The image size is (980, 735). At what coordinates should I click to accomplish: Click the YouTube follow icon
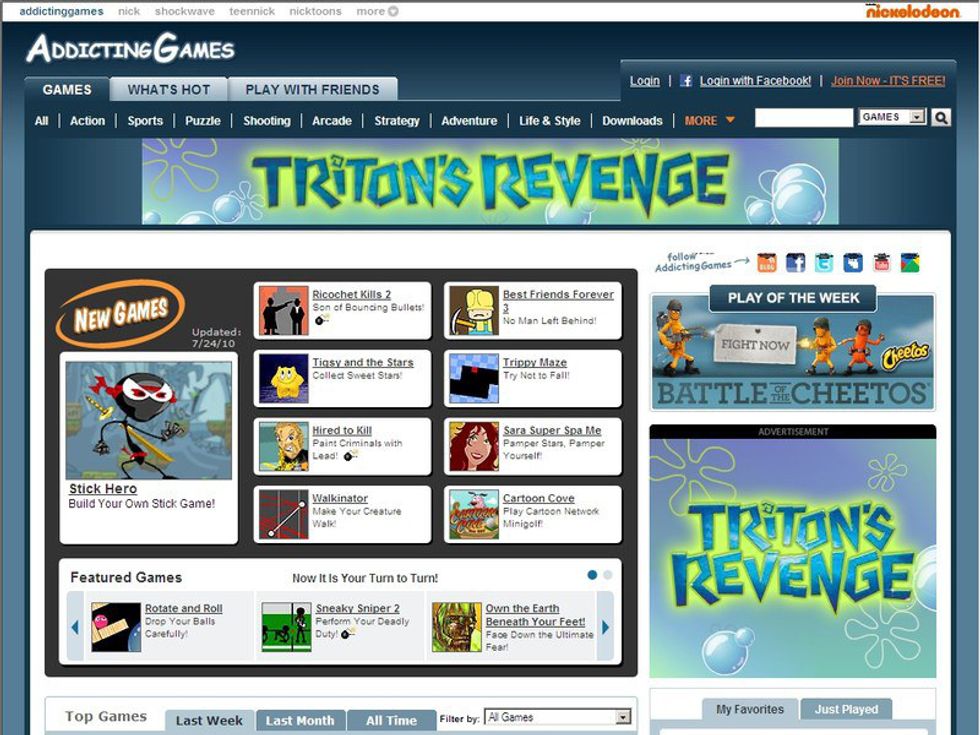pos(881,263)
